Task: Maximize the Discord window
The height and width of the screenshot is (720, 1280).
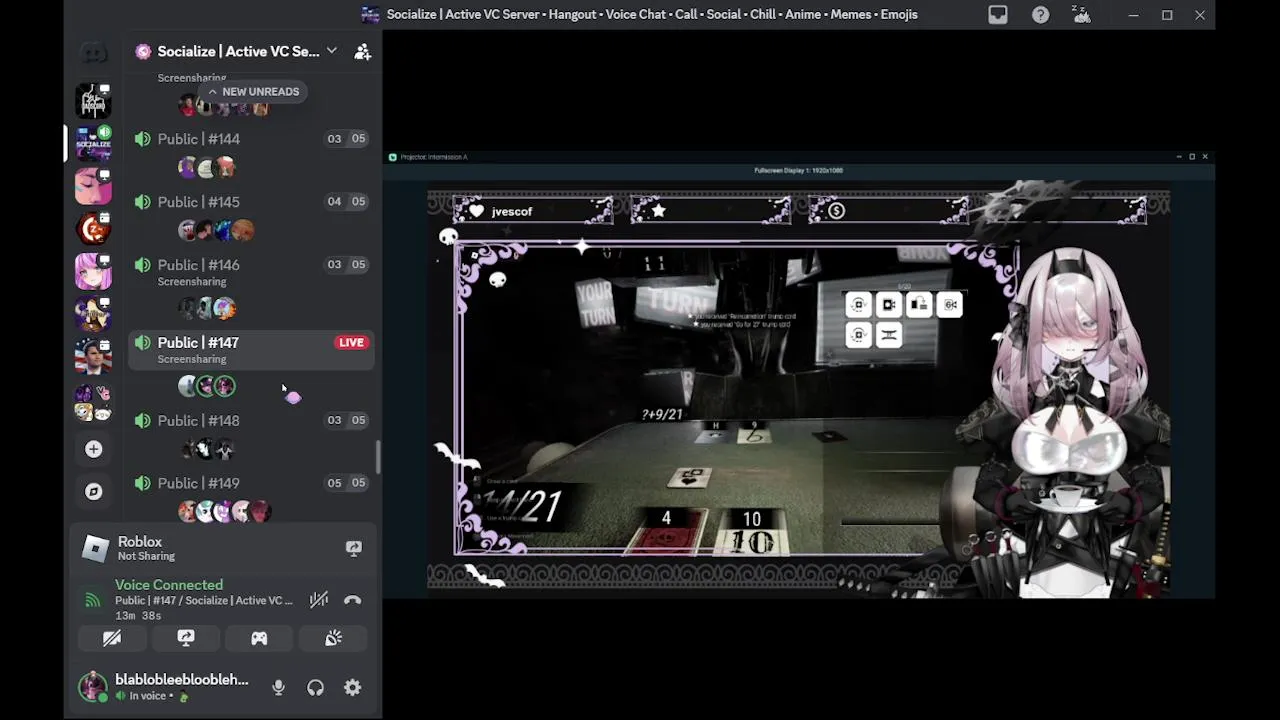Action: click(1167, 15)
